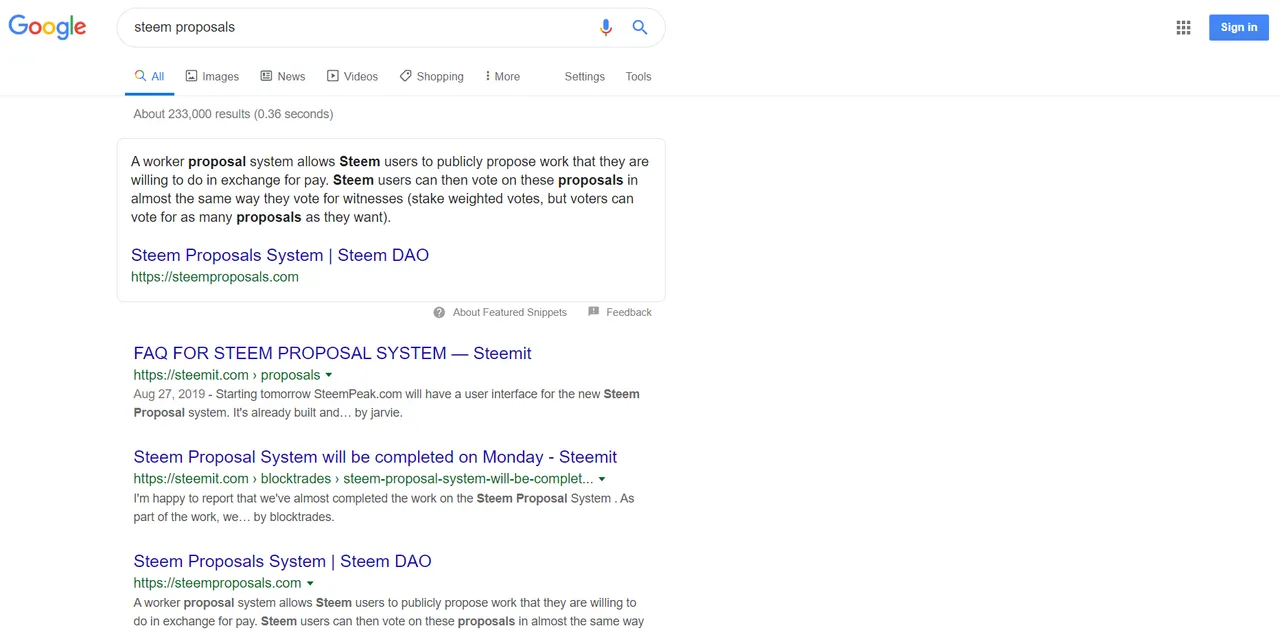The image size is (1280, 631).
Task: Click the steemit.com › blocktrades URL text
Action: (x=363, y=479)
